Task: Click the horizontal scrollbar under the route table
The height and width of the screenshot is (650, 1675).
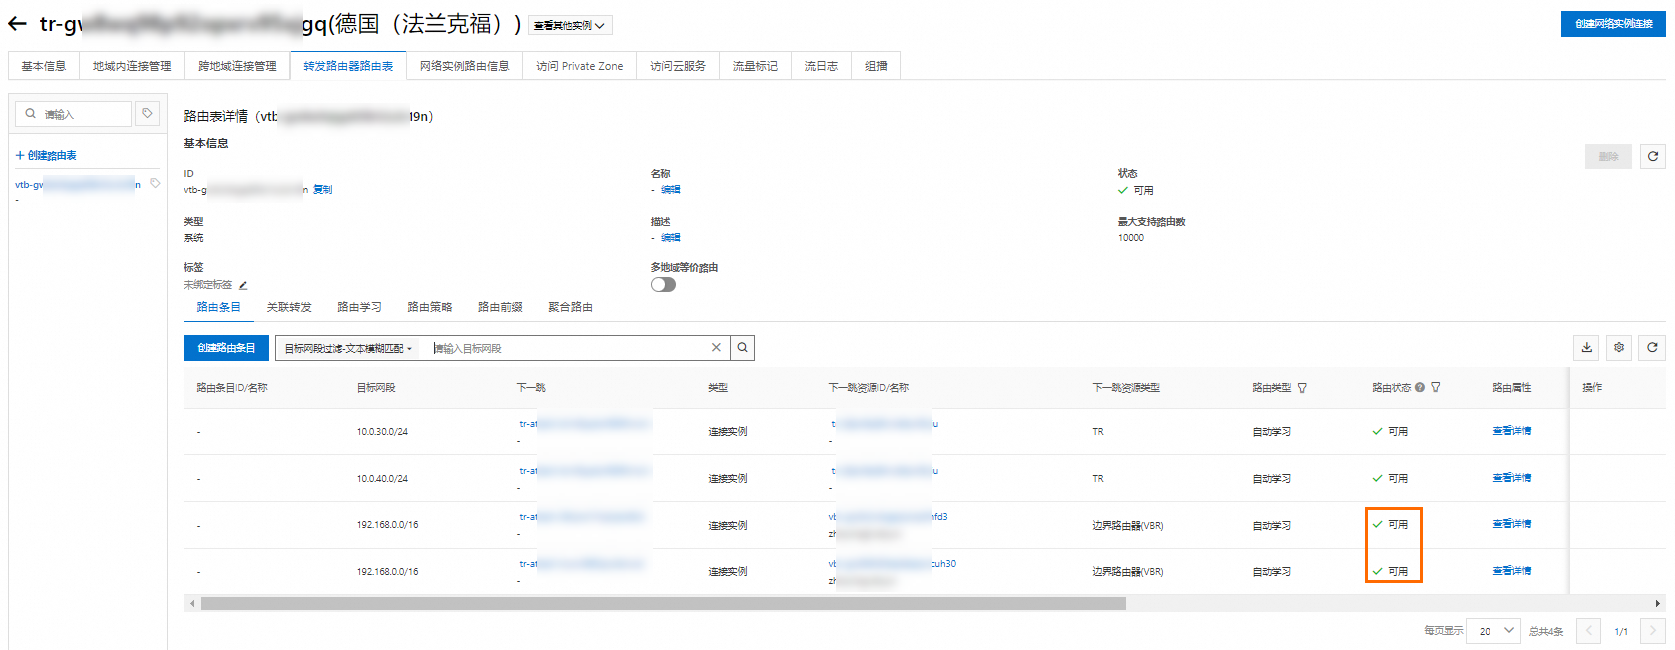Action: coord(663,604)
